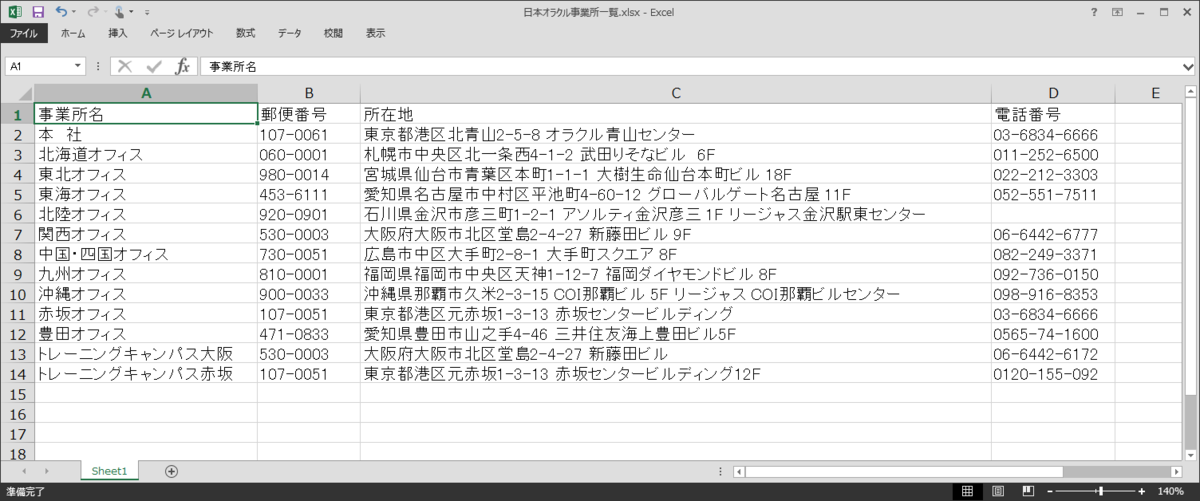This screenshot has height=501, width=1200.
Task: Switch to Normal view icon
Action: (966, 491)
